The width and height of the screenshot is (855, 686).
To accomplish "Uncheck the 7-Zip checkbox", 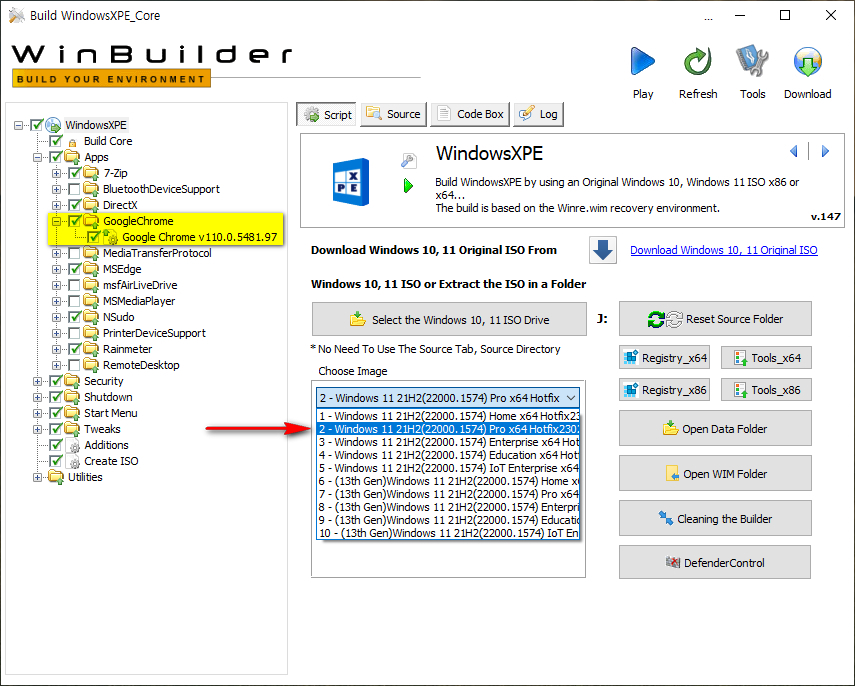I will coord(74,173).
